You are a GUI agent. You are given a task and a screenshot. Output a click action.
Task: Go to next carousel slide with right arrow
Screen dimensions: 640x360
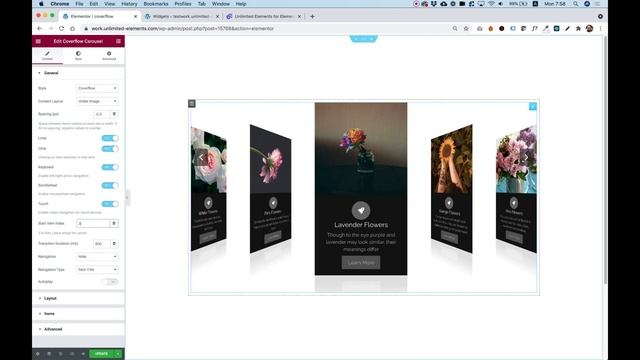click(x=527, y=157)
